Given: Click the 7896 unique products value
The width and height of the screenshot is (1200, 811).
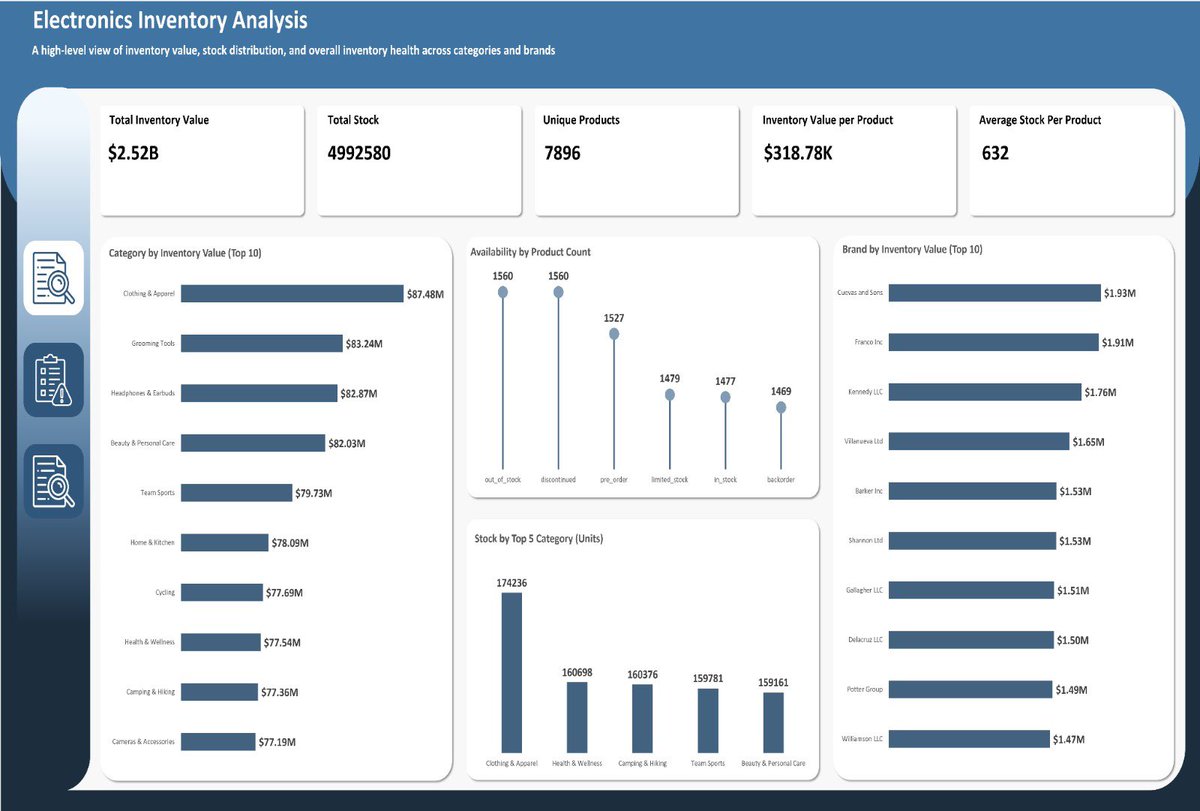Looking at the screenshot, I should click(562, 153).
